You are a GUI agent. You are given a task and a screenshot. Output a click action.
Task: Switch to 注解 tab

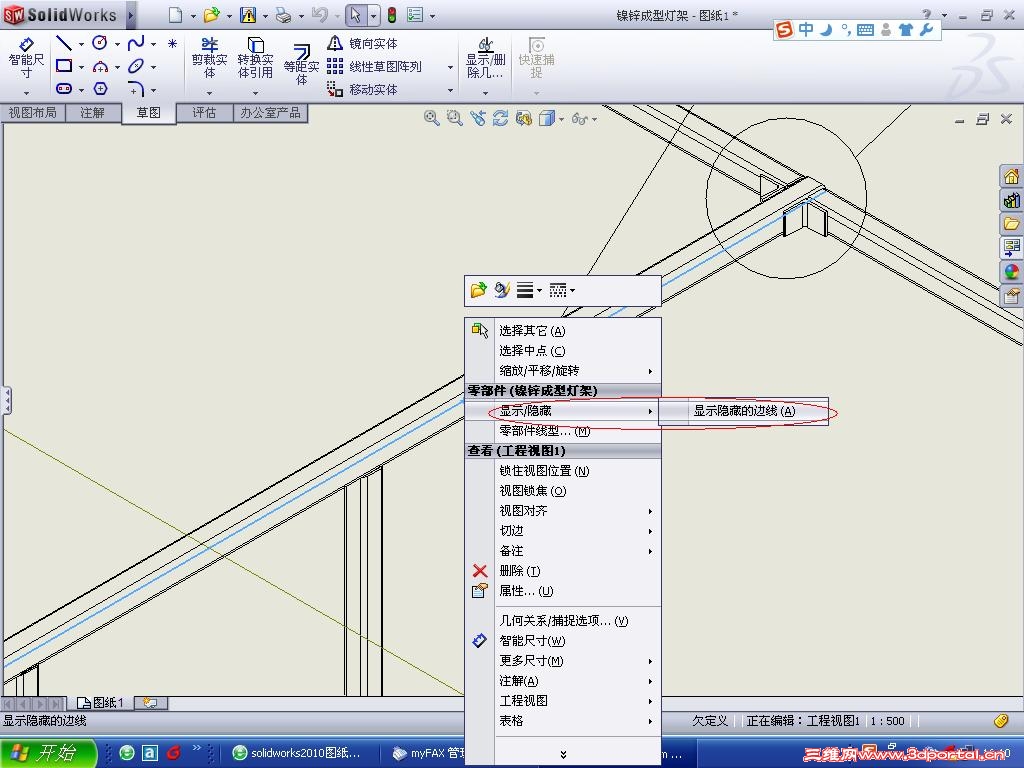click(92, 112)
